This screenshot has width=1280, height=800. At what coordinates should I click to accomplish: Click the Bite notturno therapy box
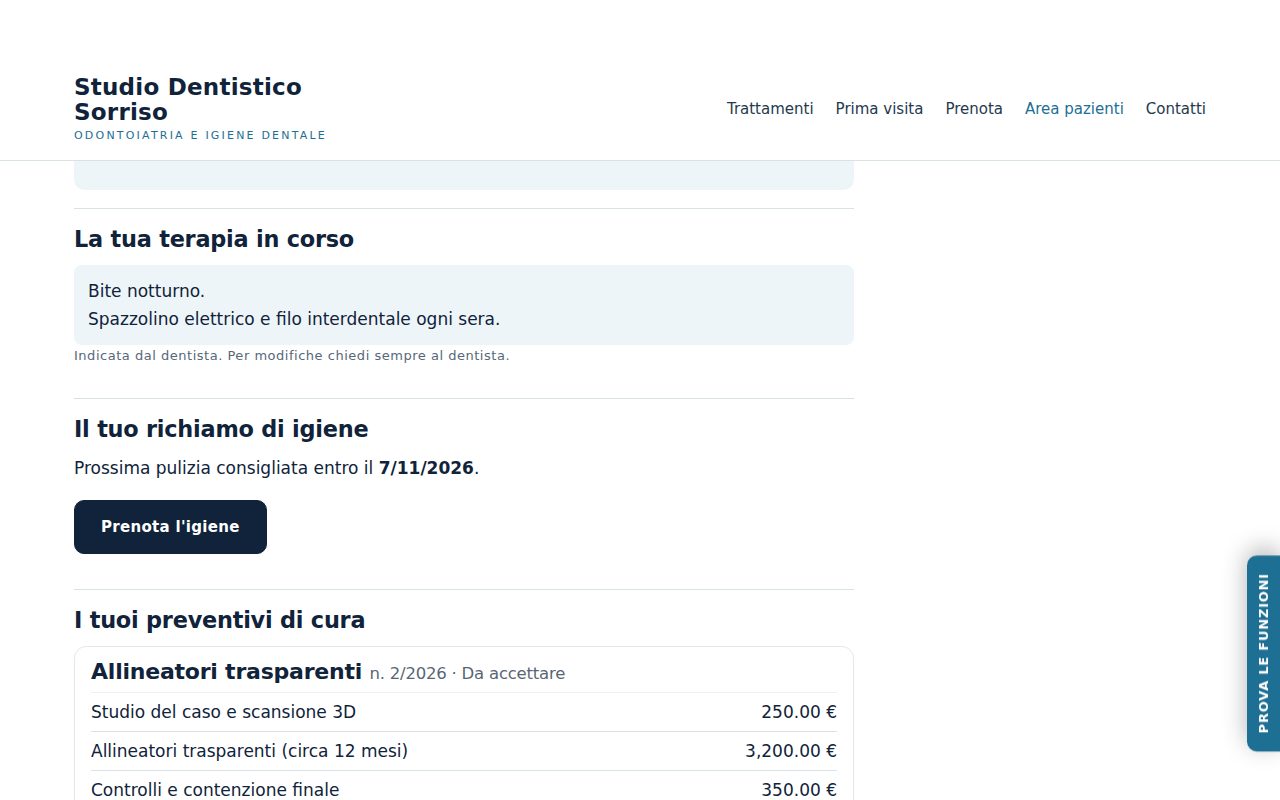464,305
